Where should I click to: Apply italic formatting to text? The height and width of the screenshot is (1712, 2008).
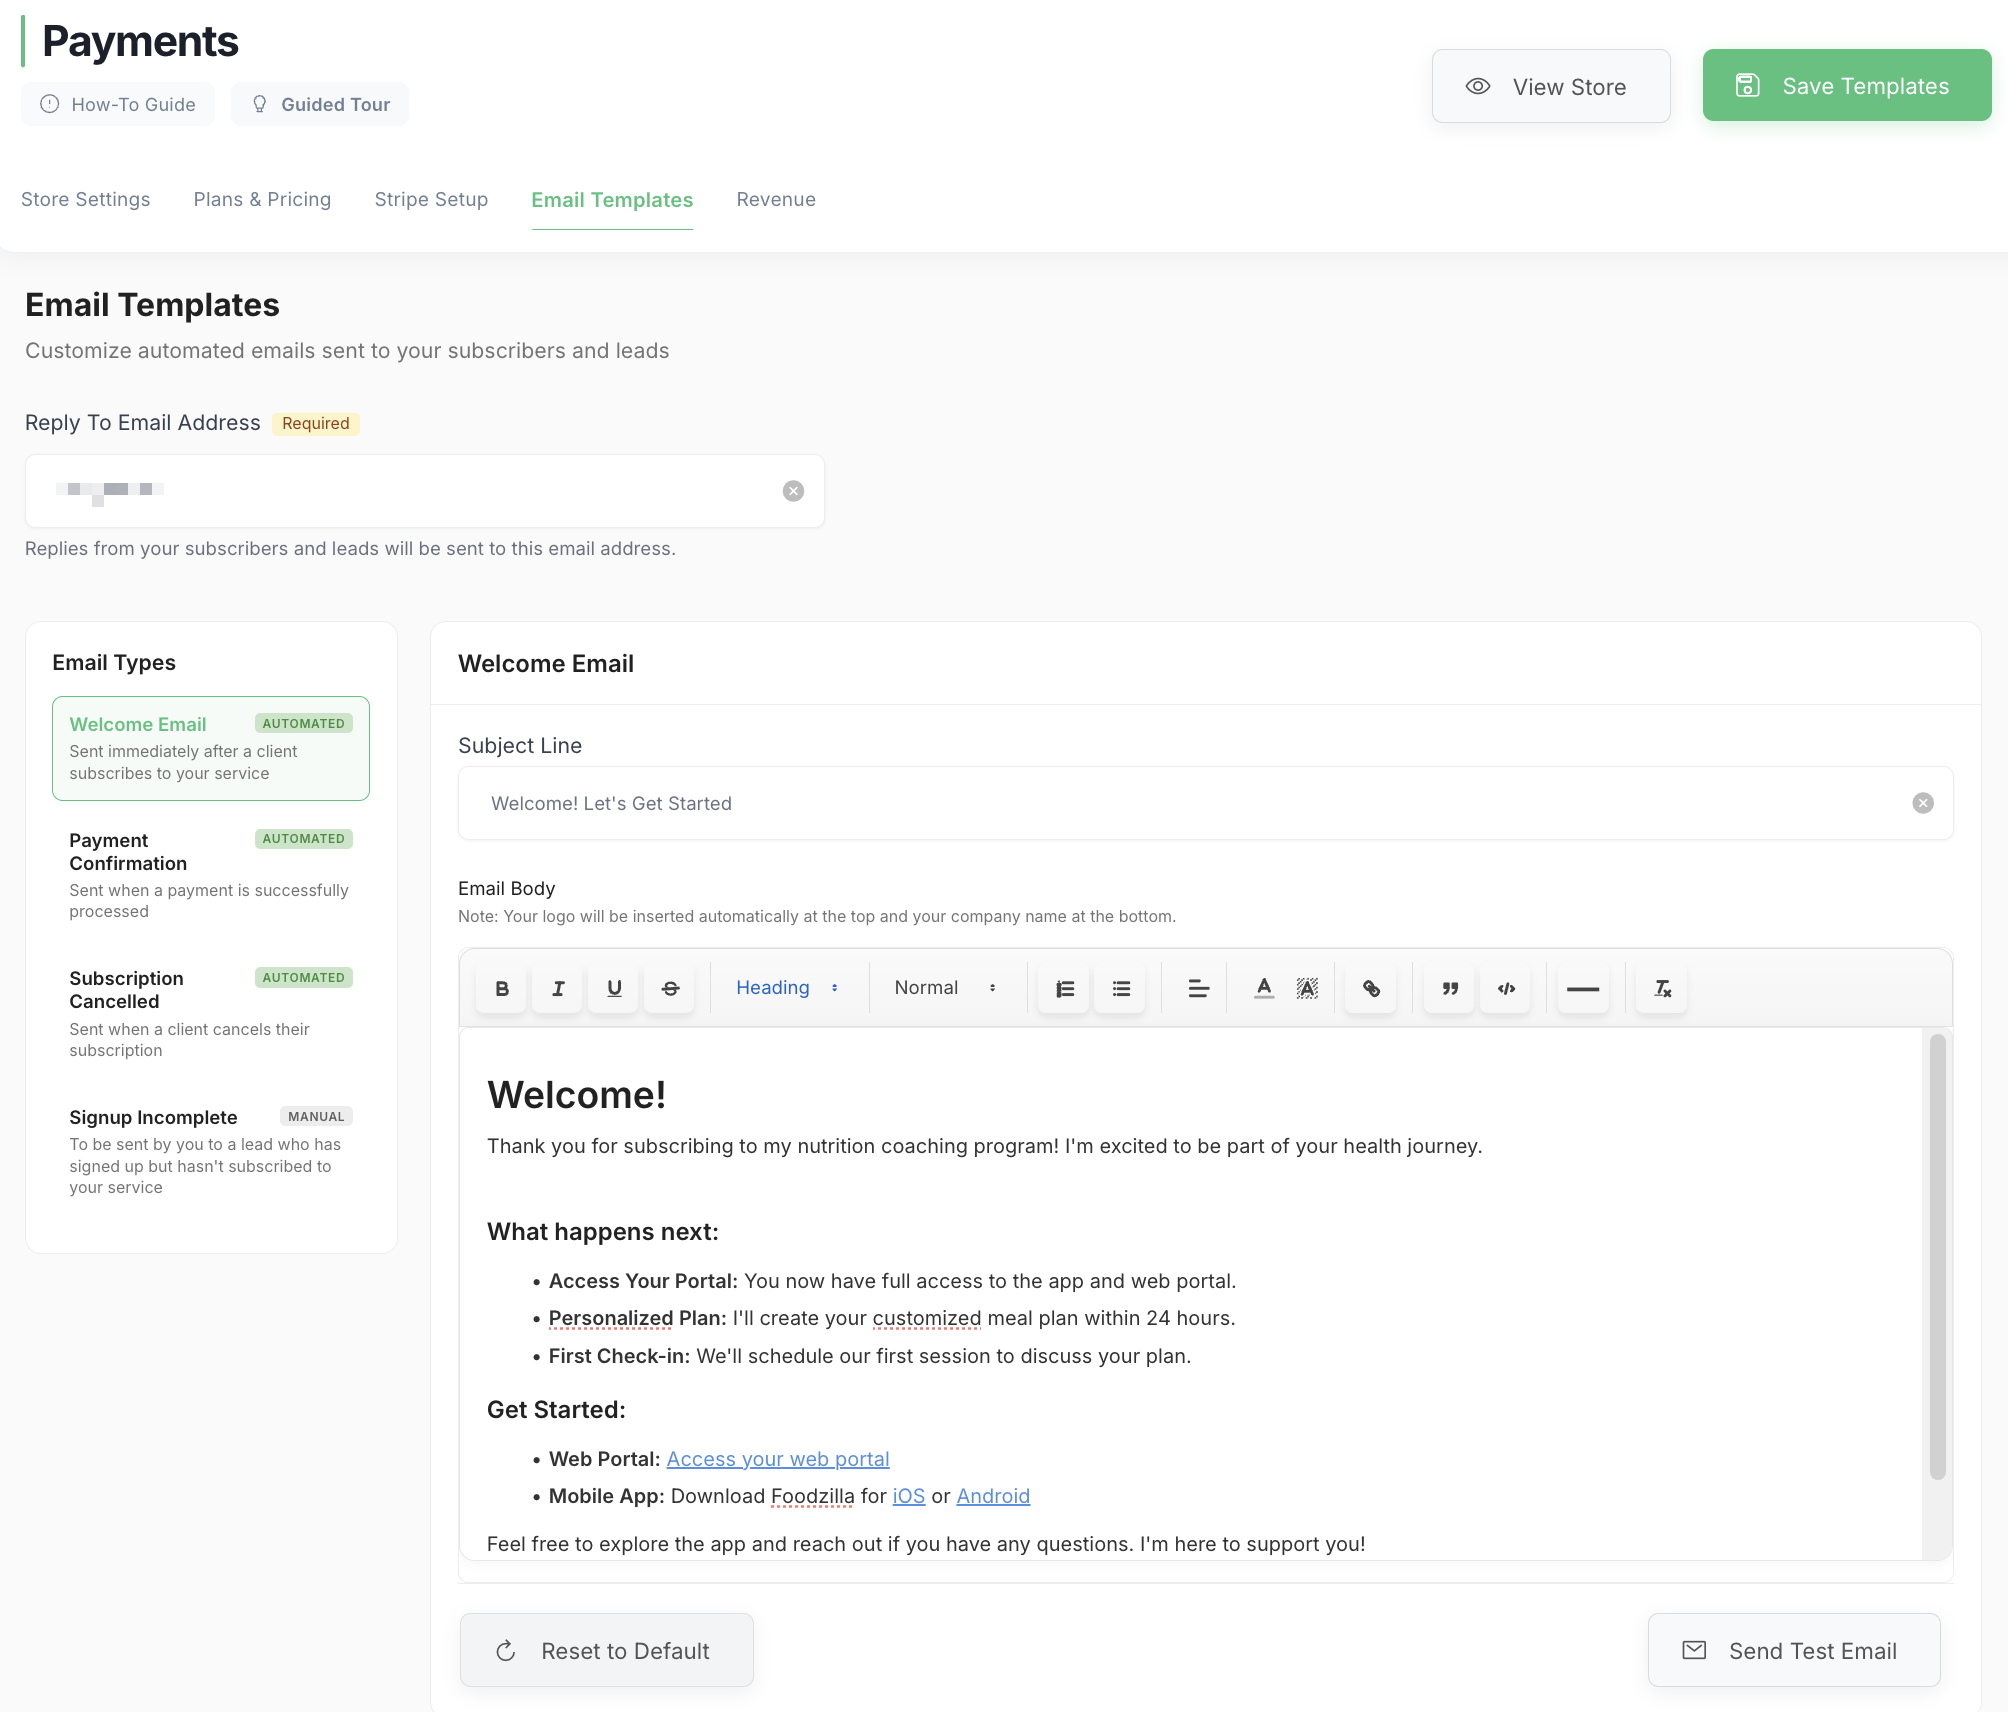pos(558,988)
